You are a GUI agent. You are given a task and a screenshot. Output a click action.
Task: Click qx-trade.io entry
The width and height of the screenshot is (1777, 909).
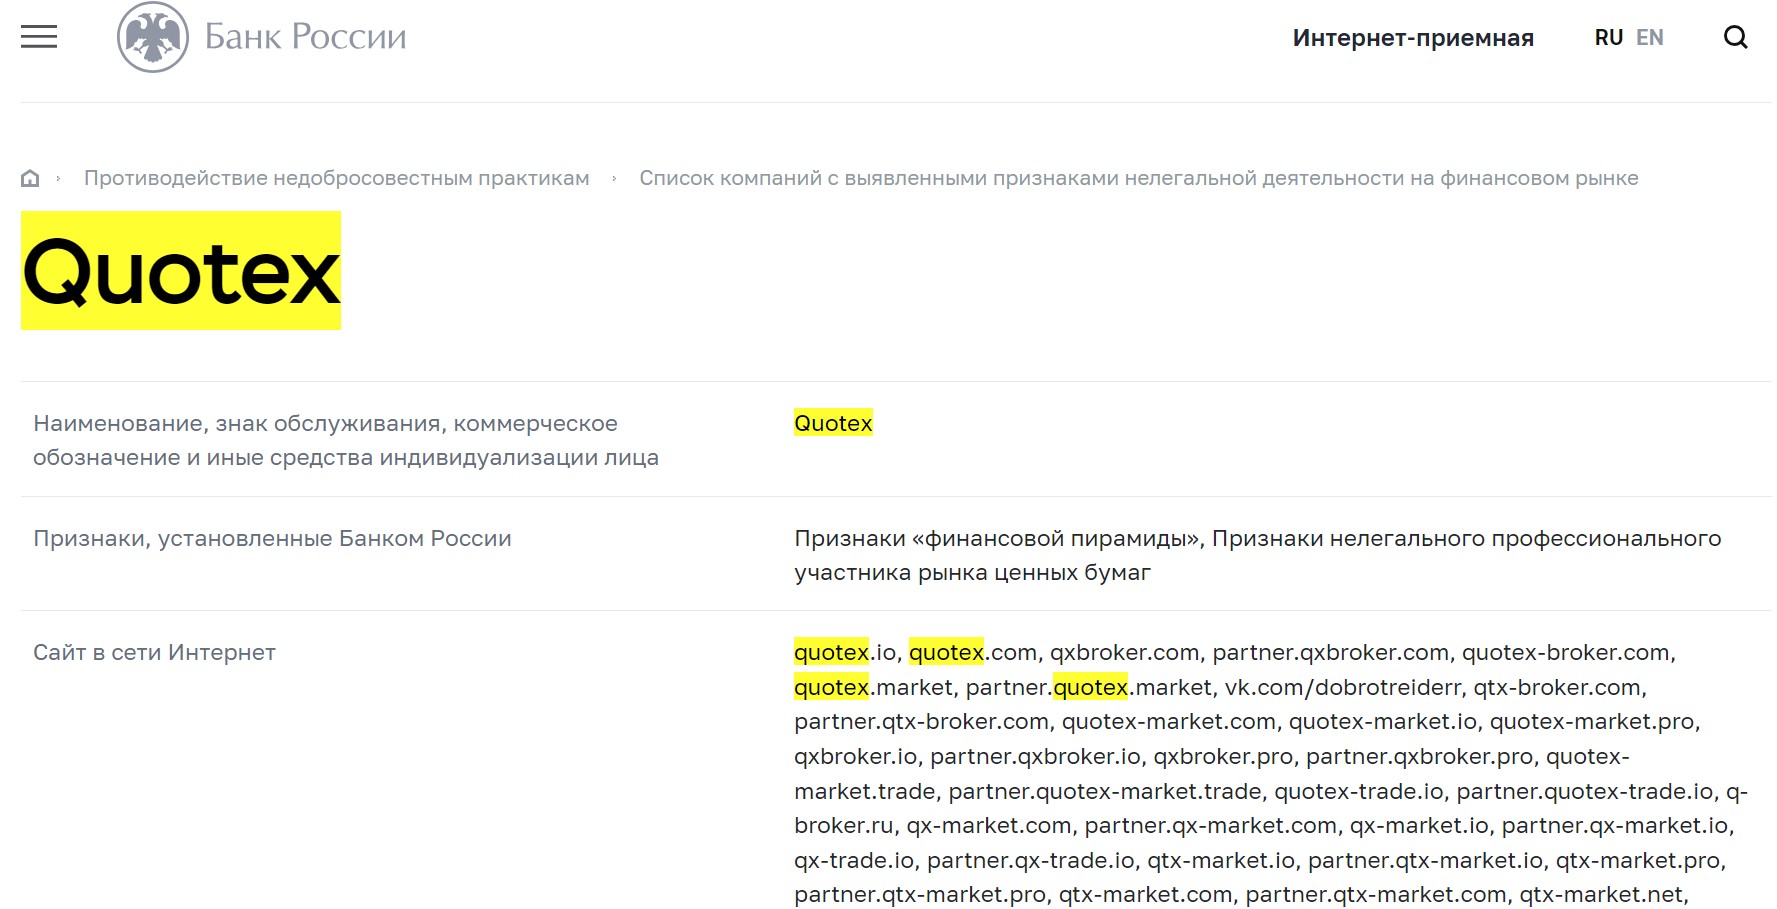tap(854, 860)
